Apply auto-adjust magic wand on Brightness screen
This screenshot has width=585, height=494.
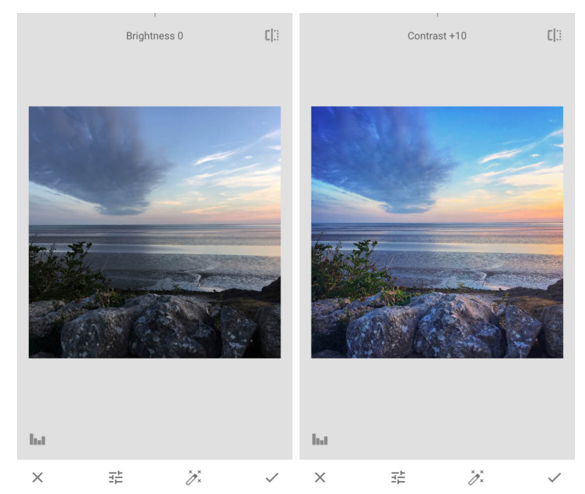pos(194,477)
